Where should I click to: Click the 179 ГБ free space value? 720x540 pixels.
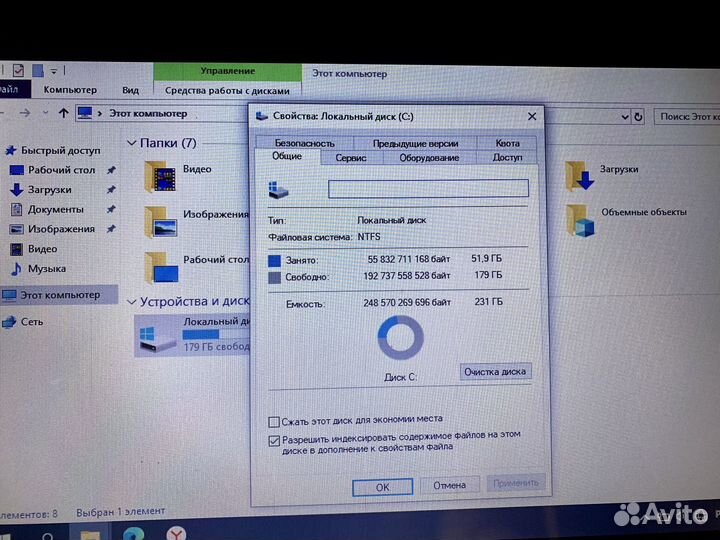click(x=489, y=275)
